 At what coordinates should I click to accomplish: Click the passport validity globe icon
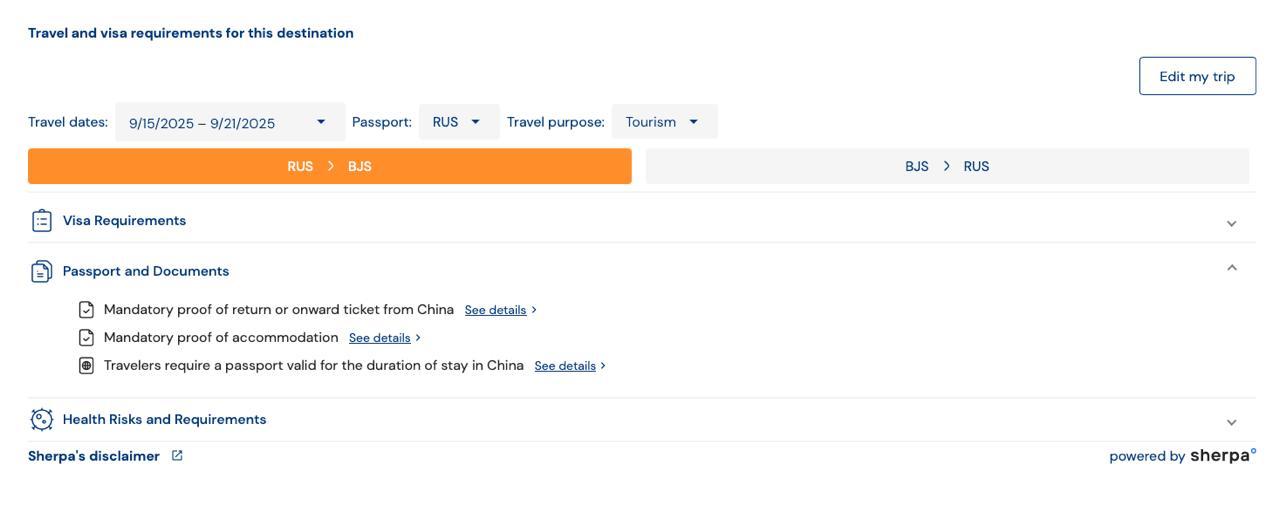point(87,366)
